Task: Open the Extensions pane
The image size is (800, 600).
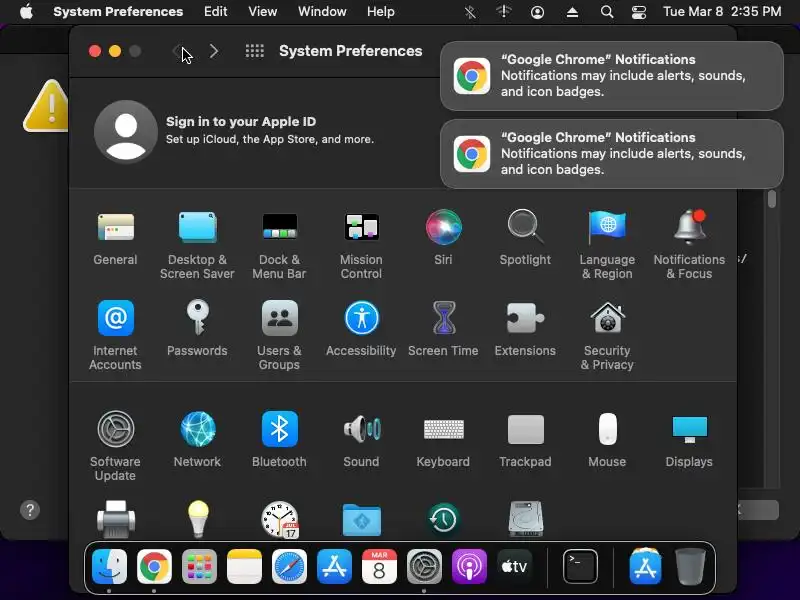Action: click(x=525, y=329)
